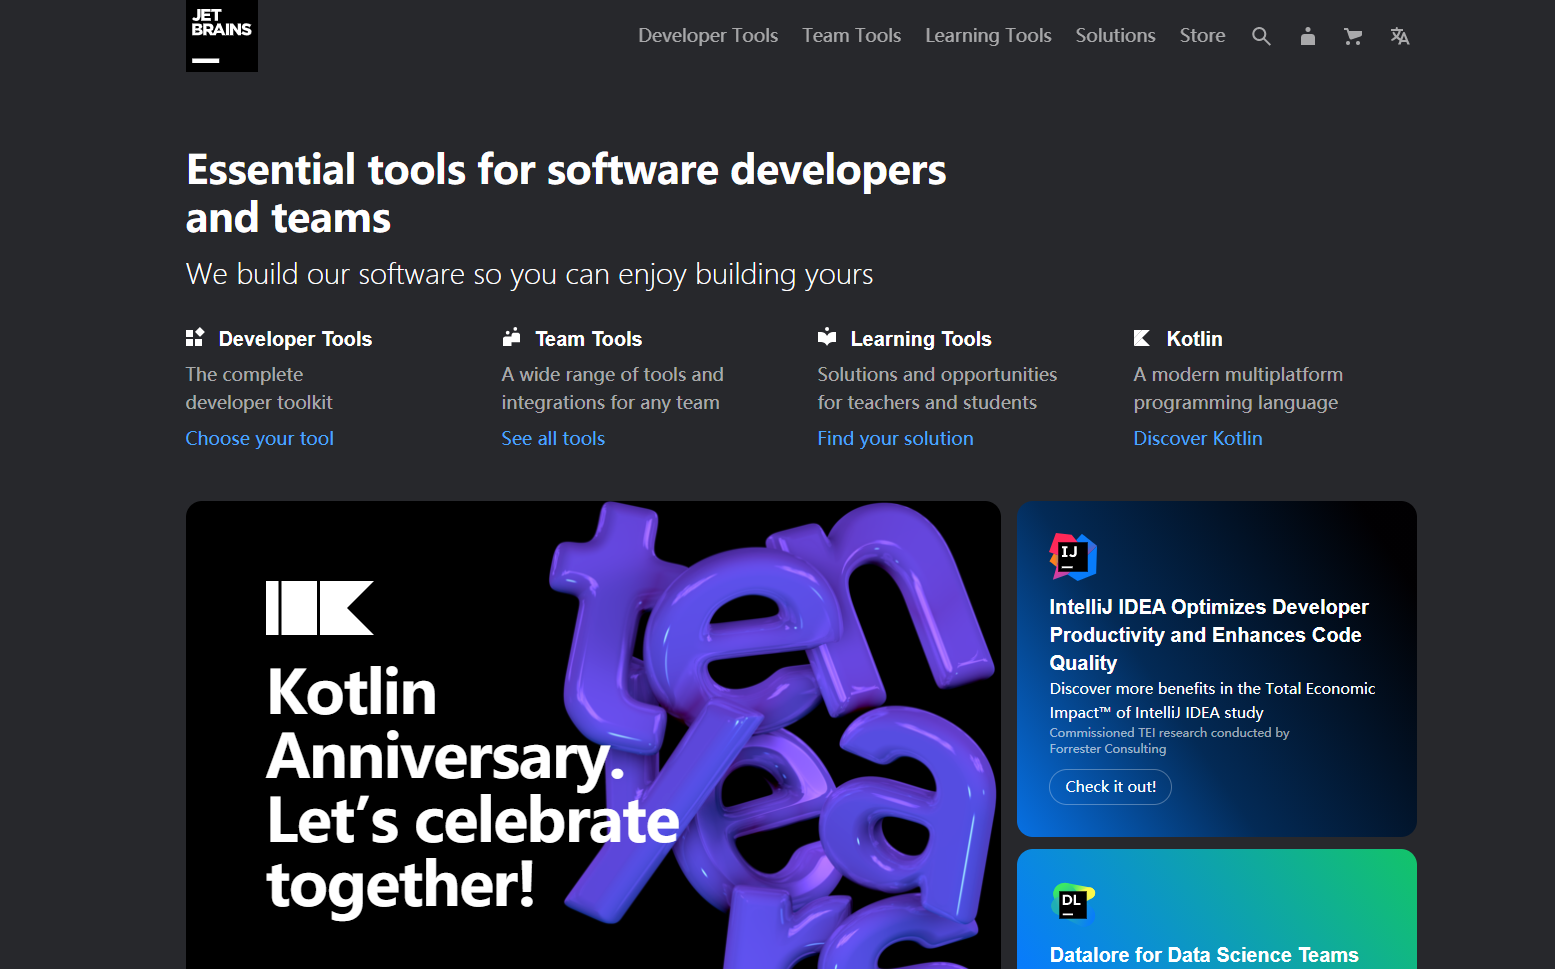
Task: Click the Learning Tools section heading
Action: point(921,339)
